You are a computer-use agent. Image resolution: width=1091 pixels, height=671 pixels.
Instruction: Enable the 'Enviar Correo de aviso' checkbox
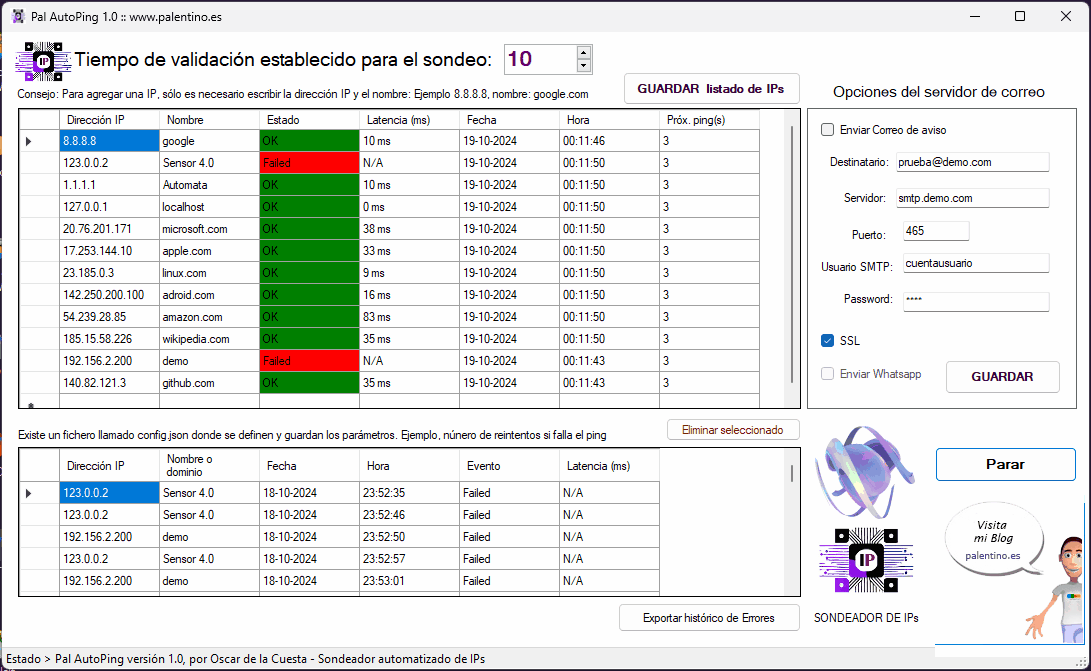tap(828, 129)
